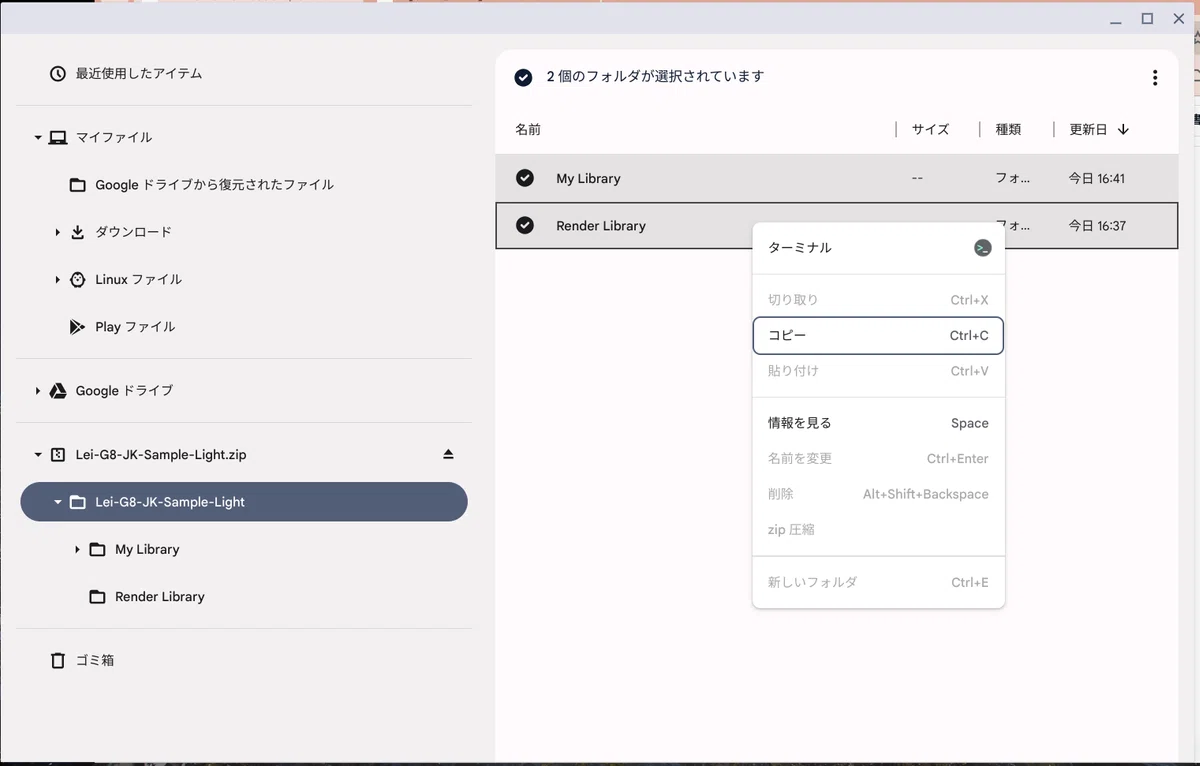Click 削除 in the context menu

(878, 494)
